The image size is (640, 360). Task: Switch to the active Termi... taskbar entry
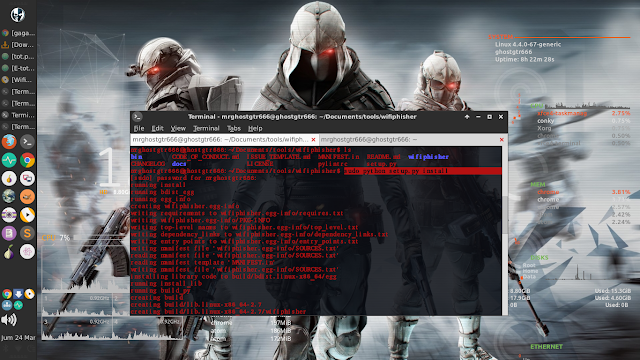[x=18, y=115]
